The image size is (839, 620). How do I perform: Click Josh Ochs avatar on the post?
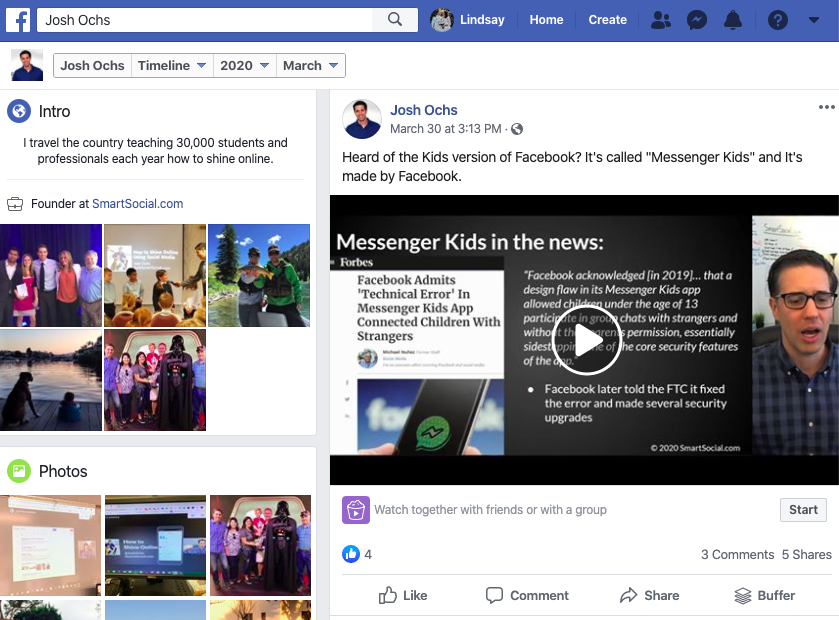point(362,119)
